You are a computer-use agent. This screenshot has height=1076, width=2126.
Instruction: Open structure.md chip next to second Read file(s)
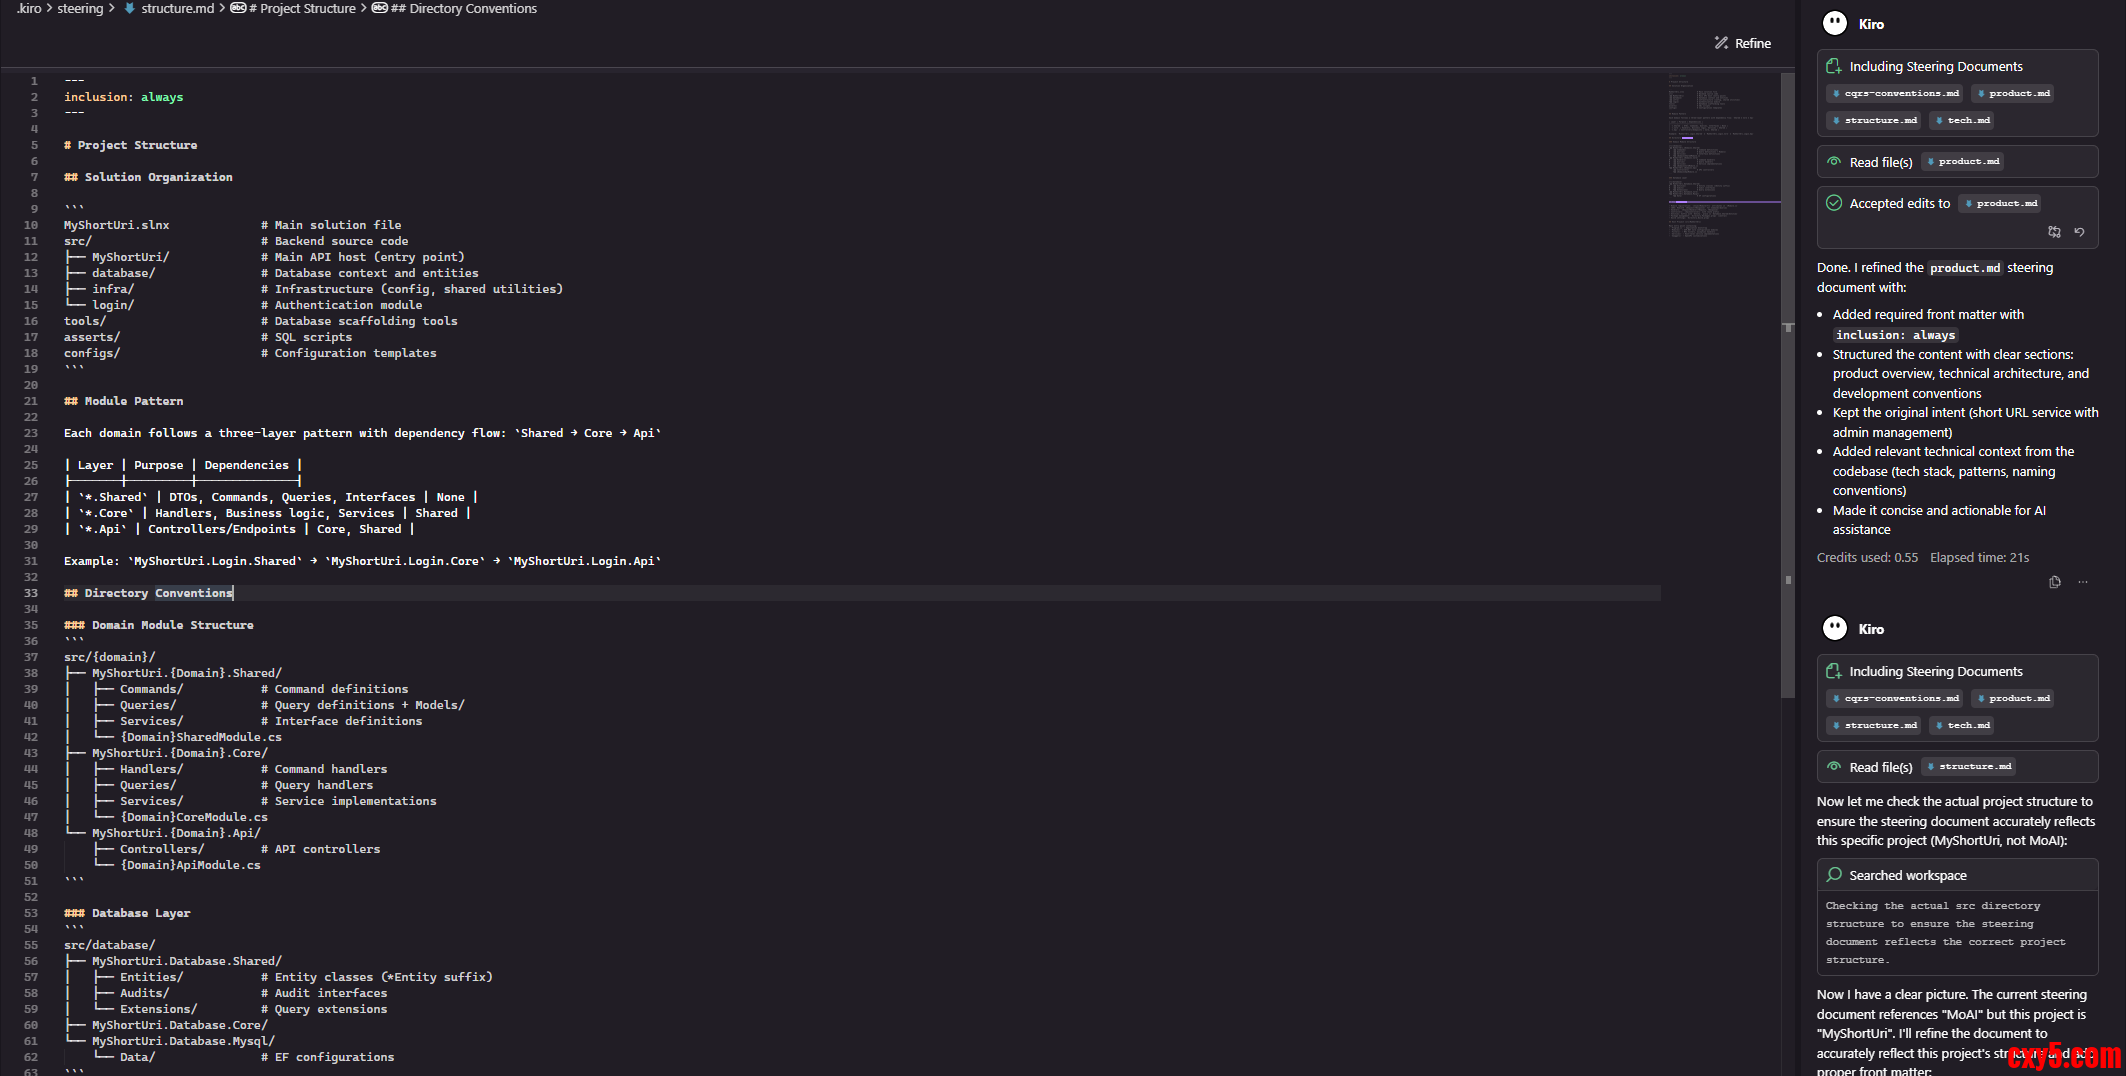point(1968,767)
